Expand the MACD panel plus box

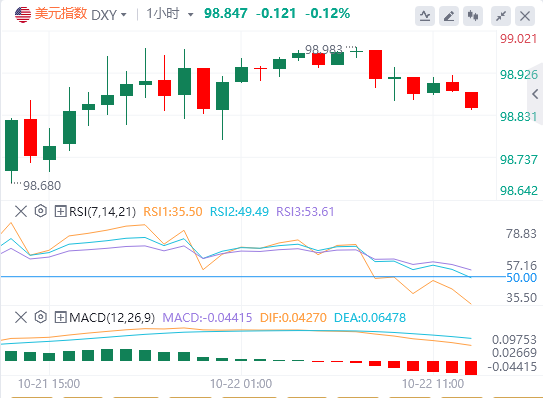click(61, 317)
